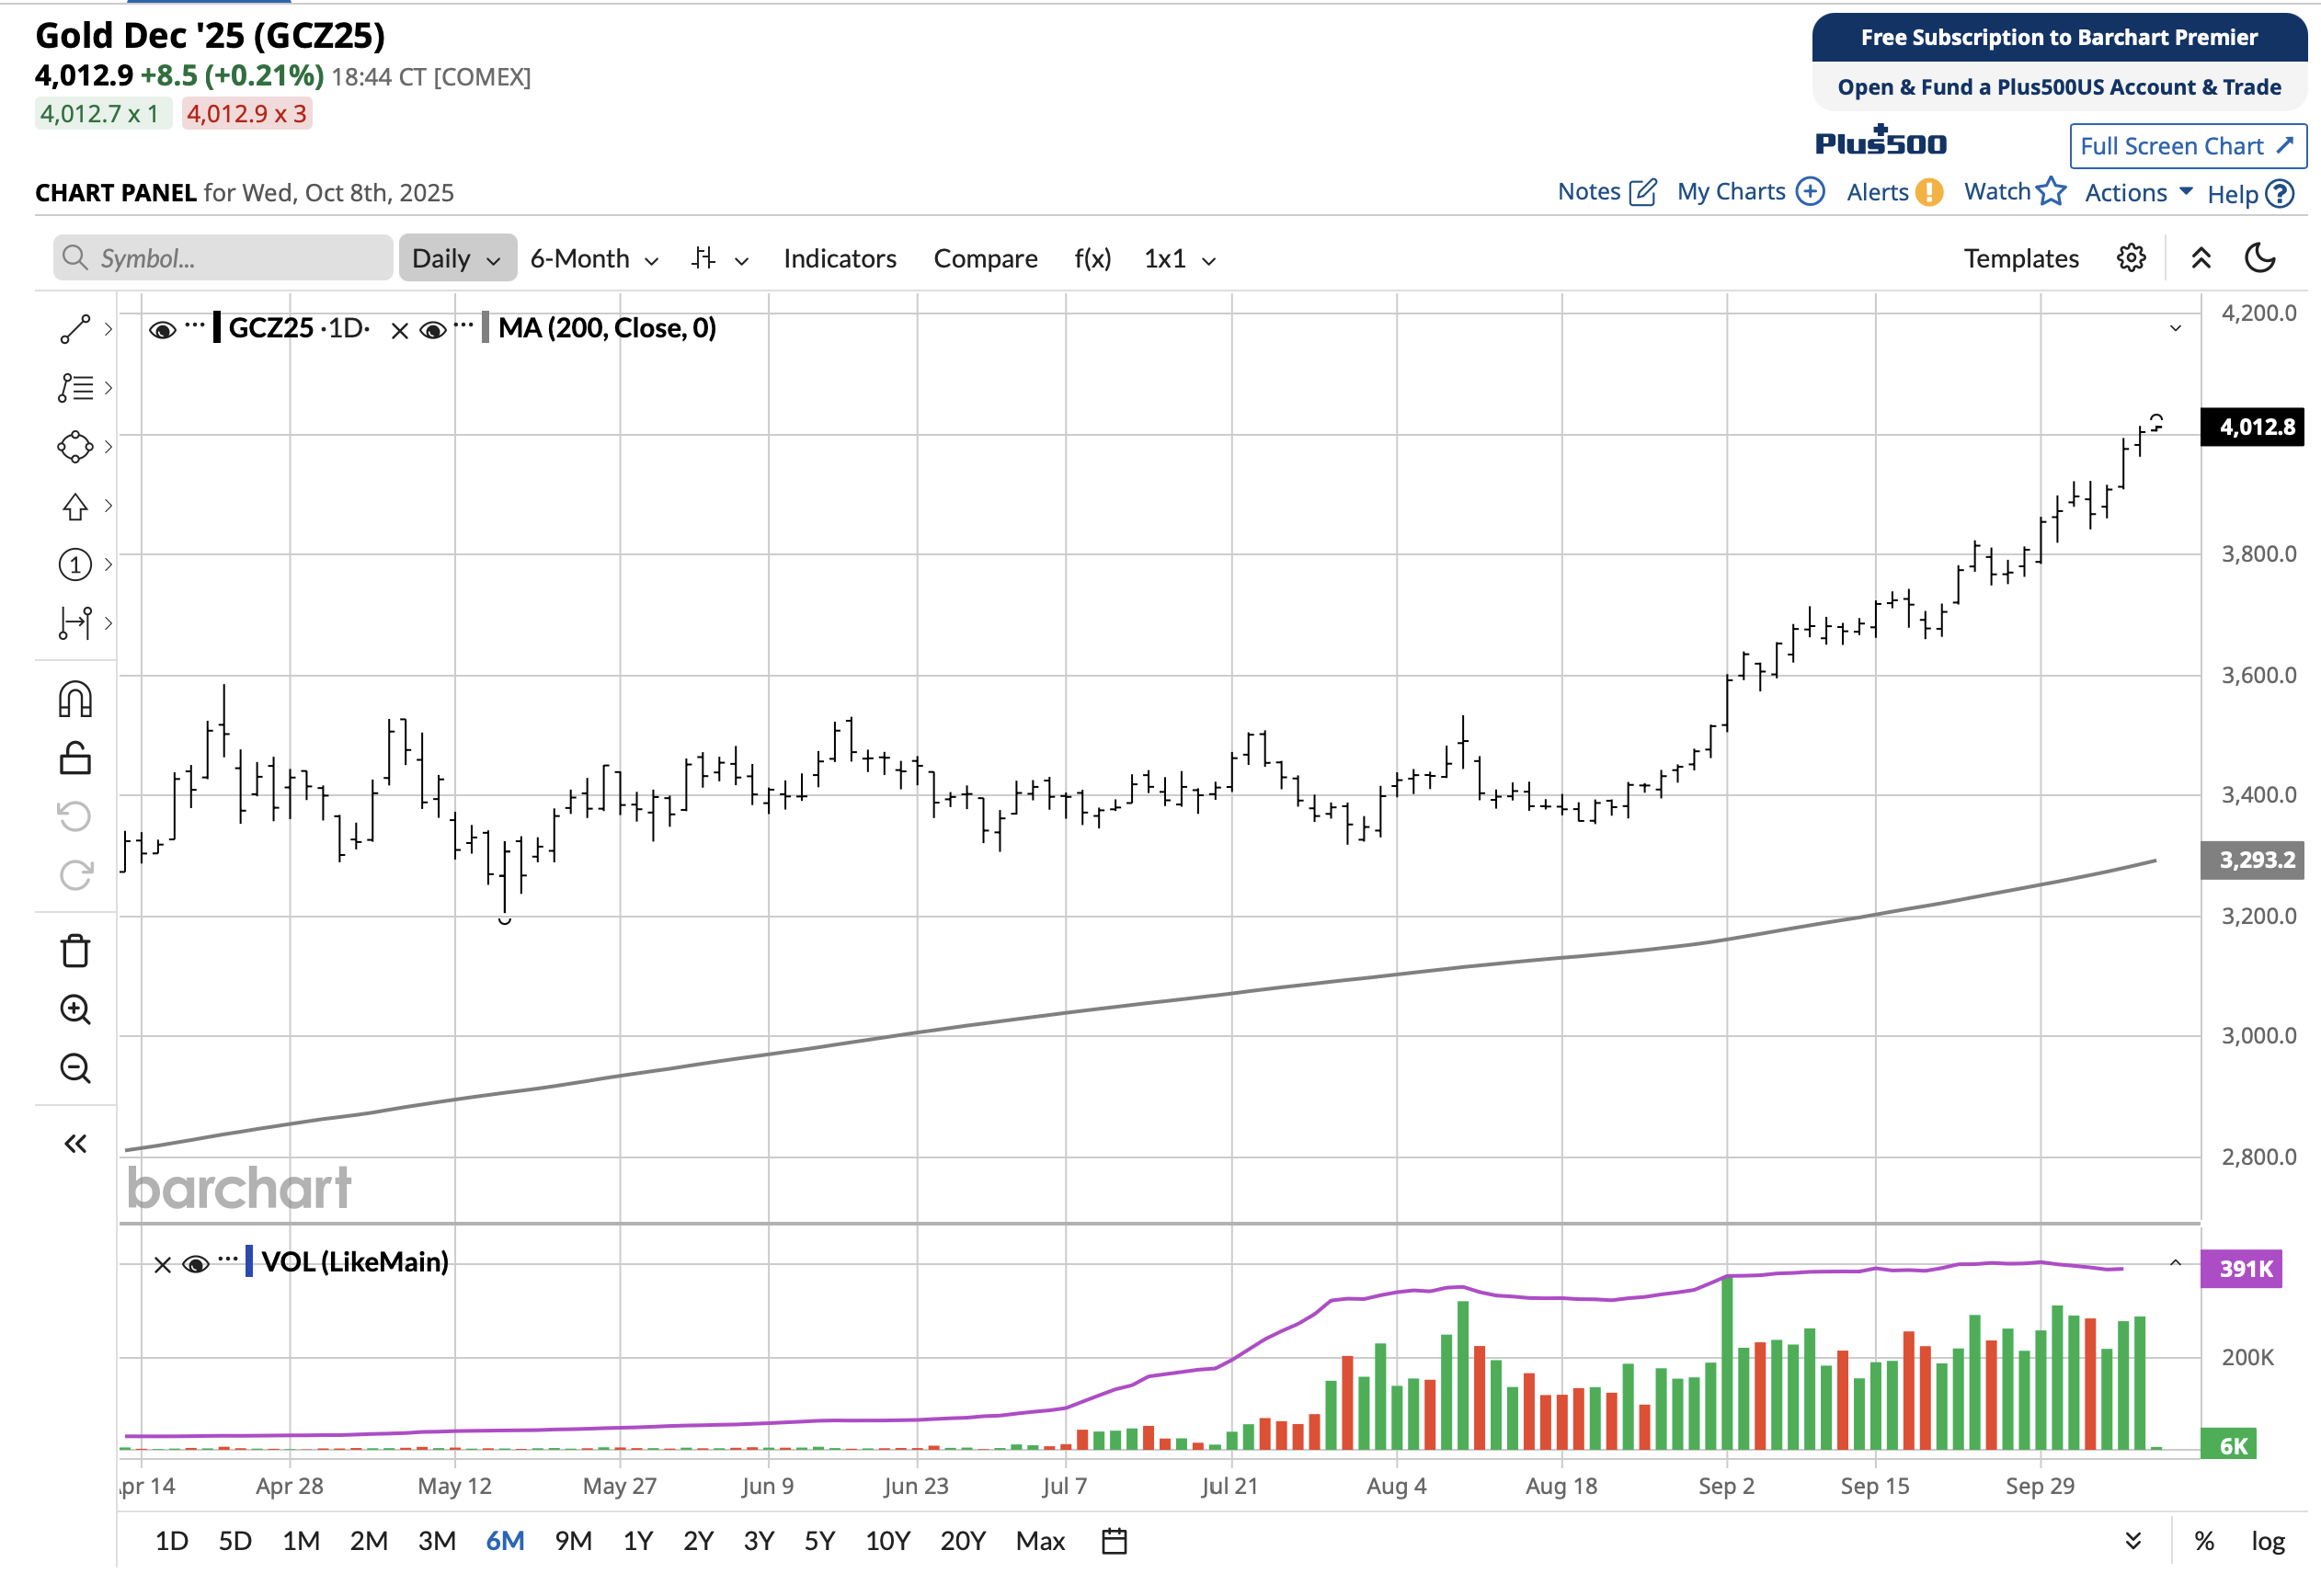Toggle visibility of MA 200 indicator
The image size is (2321, 1596).
coord(432,329)
